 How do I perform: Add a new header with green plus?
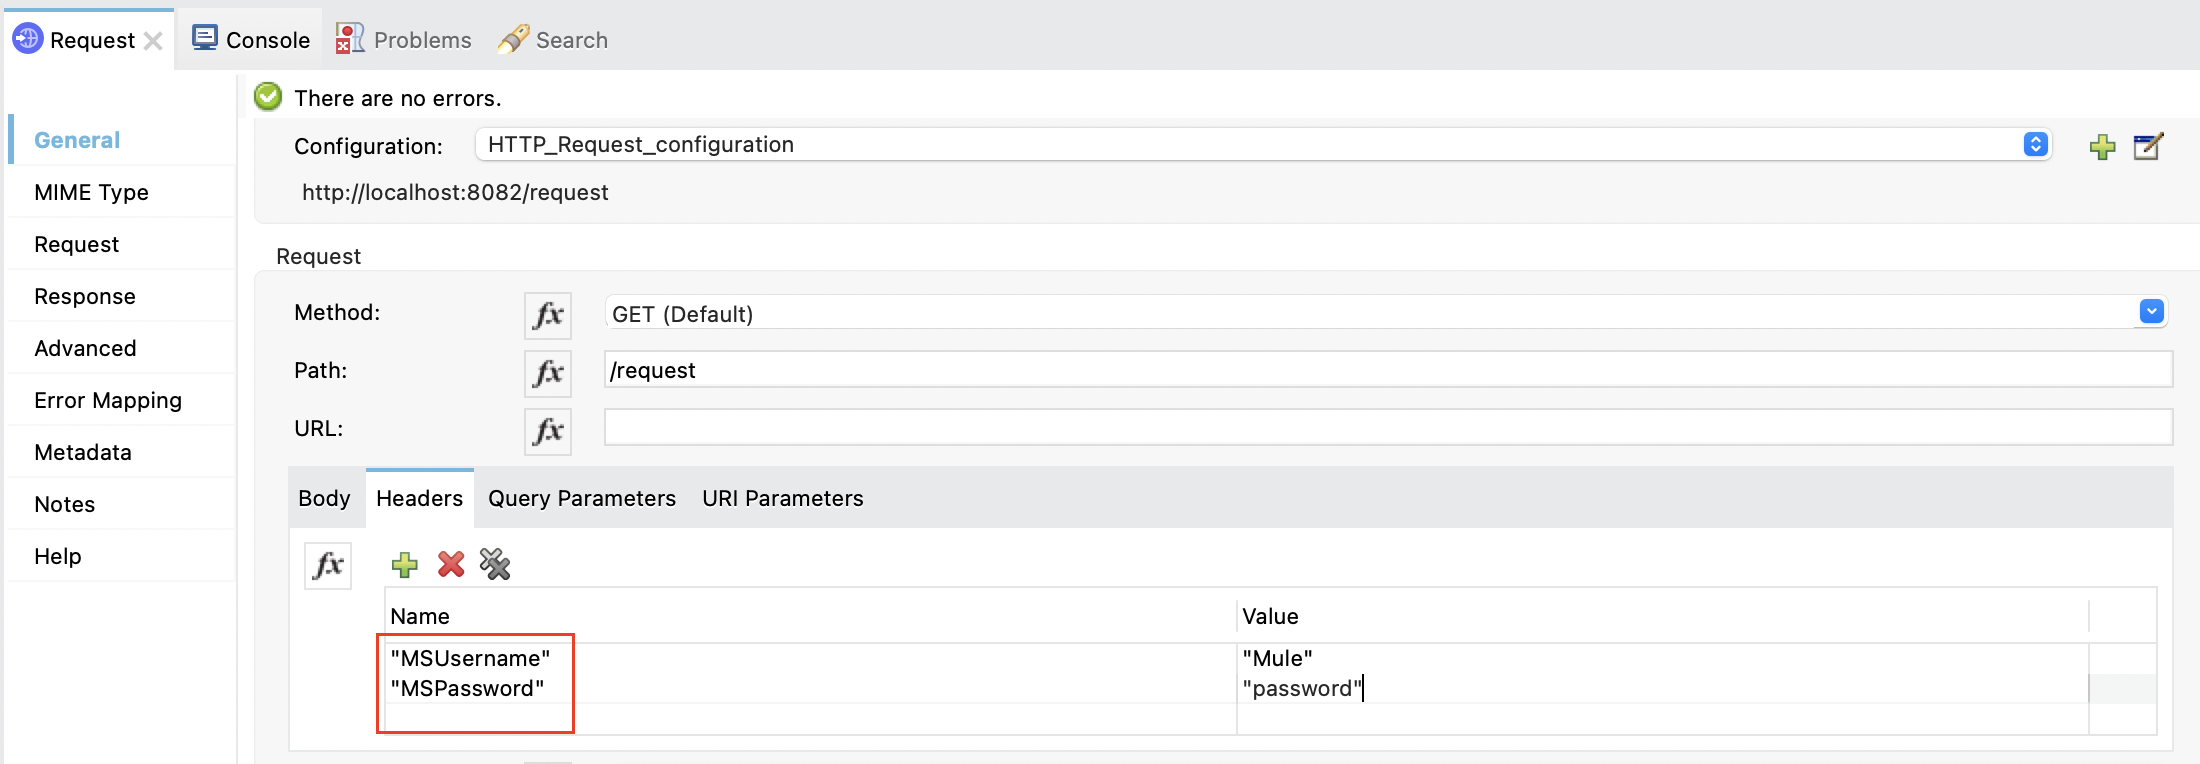click(404, 565)
